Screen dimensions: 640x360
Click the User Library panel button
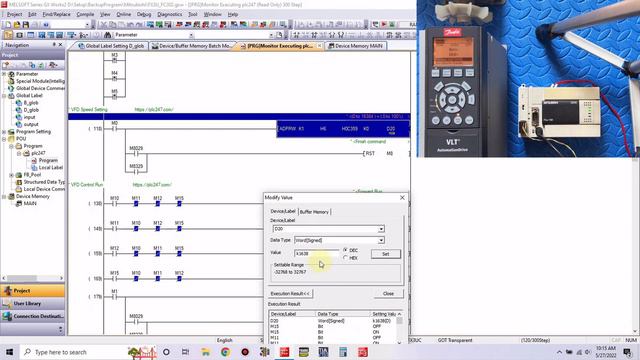pos(32,304)
